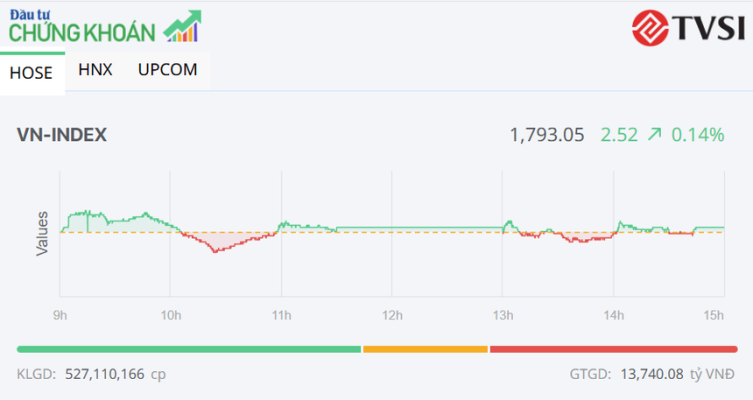Click the Values axis label
This screenshot has height=400, width=753.
click(x=42, y=233)
